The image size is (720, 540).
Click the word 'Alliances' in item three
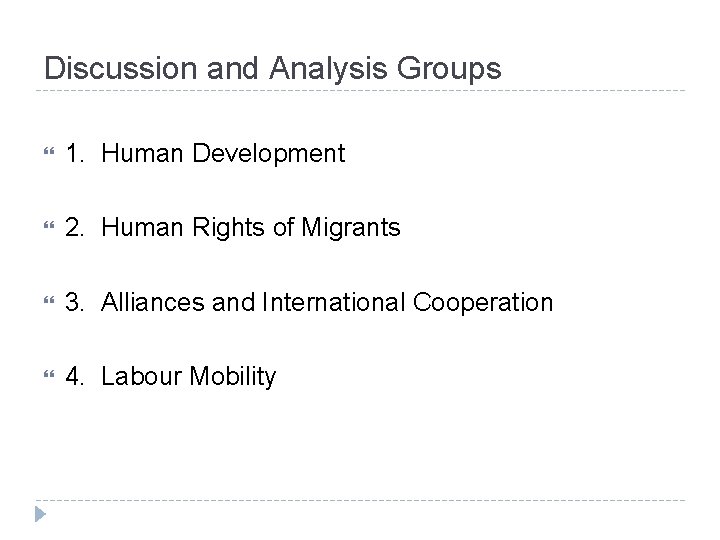146,302
